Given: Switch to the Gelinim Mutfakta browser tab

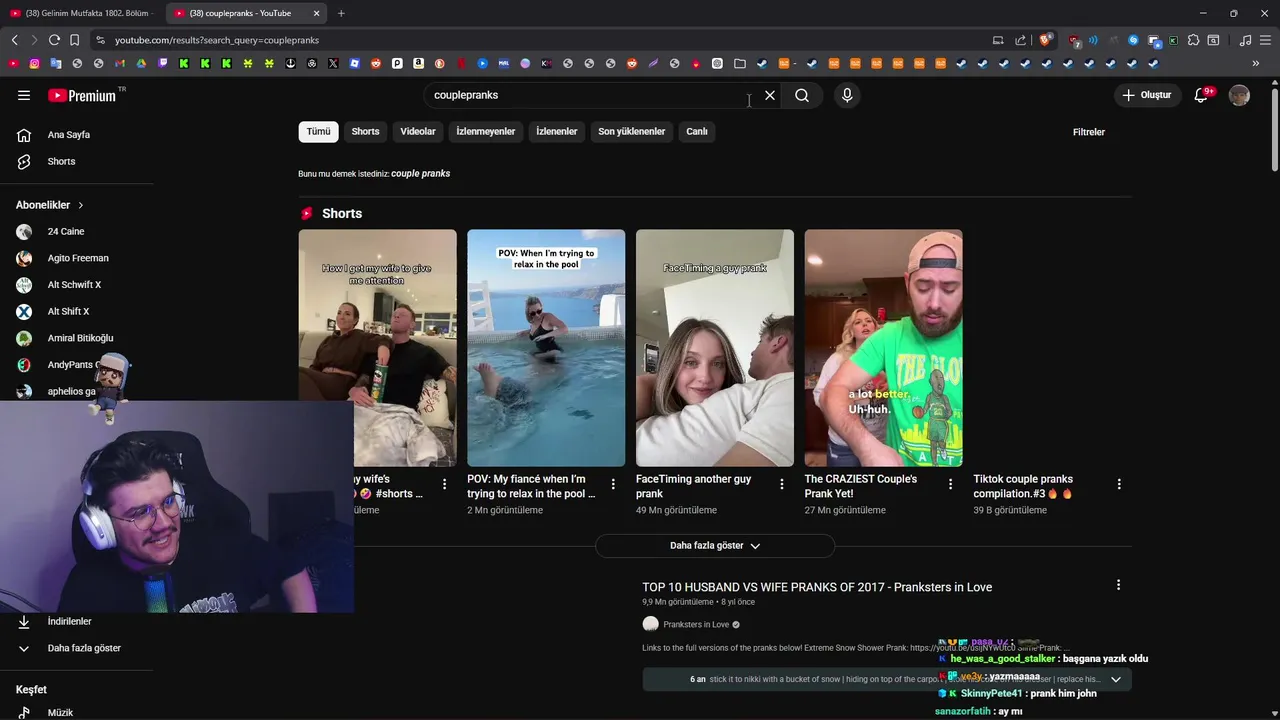Looking at the screenshot, I should point(80,13).
